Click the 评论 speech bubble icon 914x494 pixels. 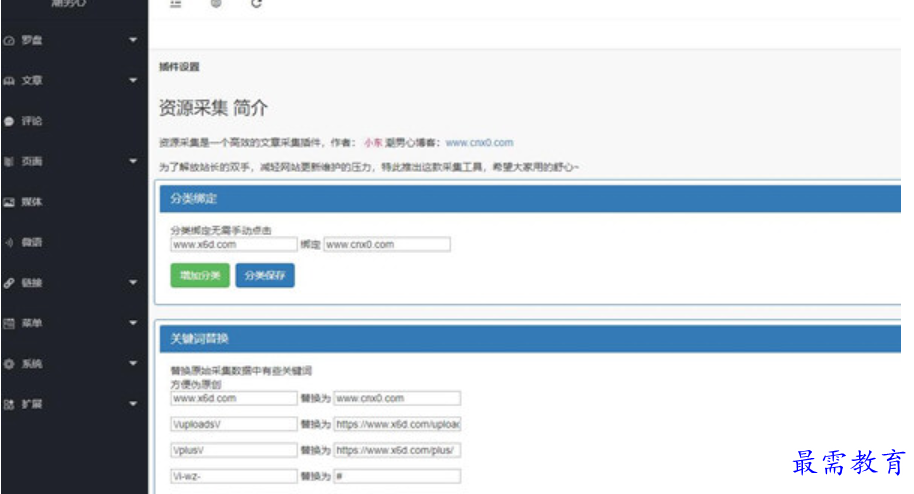9,121
